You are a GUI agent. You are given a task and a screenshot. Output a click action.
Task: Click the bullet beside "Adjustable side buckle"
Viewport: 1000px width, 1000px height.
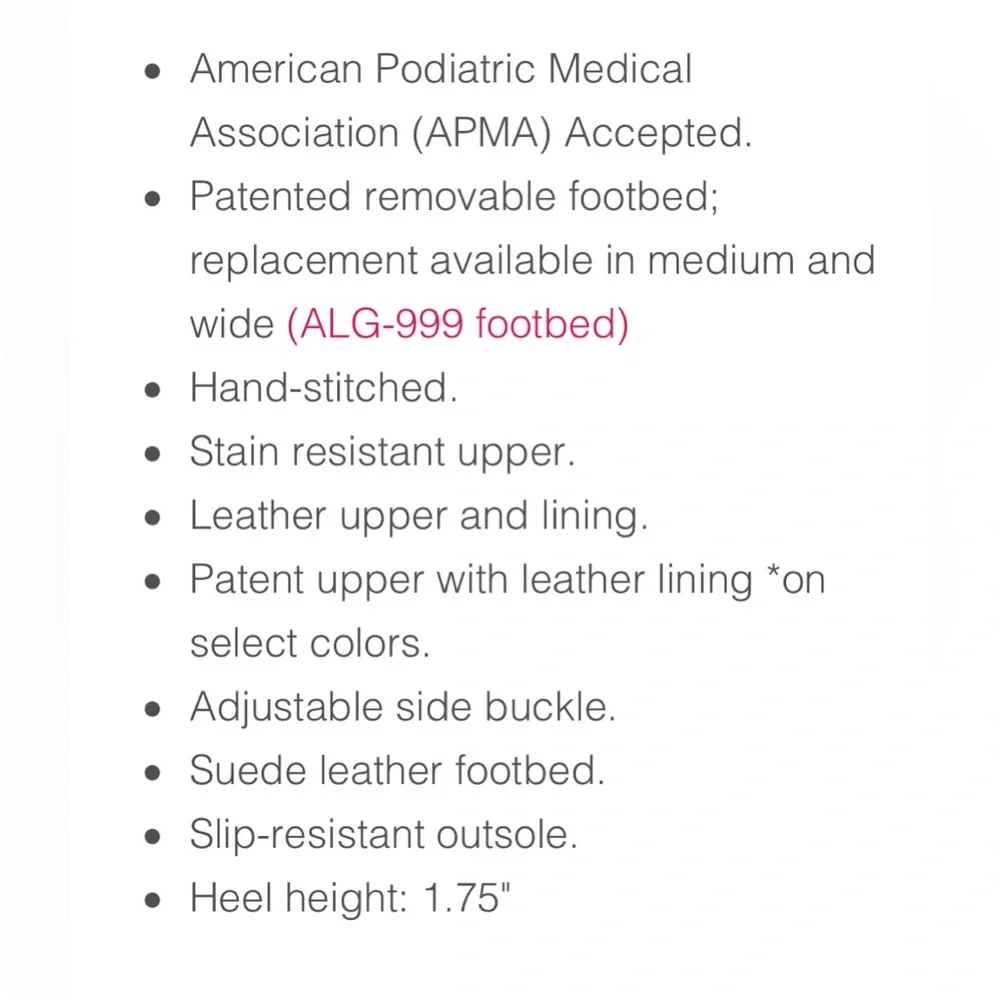coord(152,709)
